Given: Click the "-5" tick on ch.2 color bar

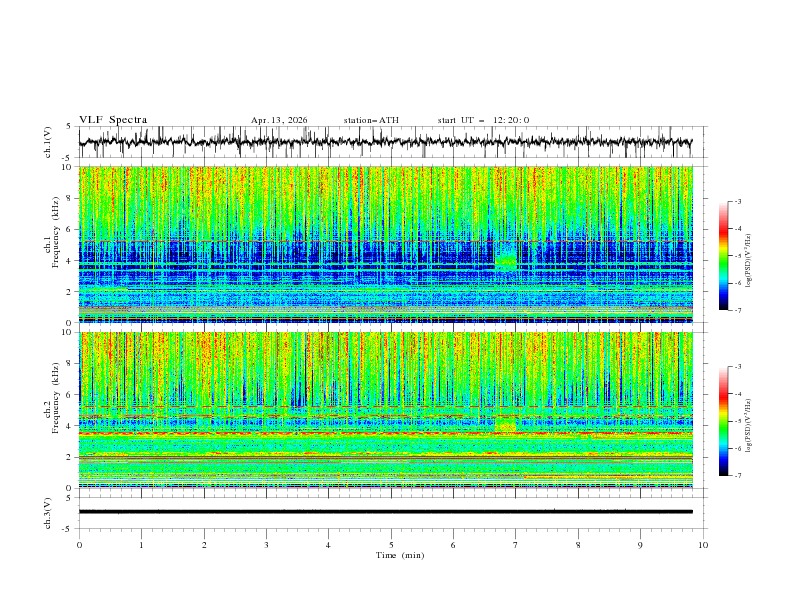Looking at the screenshot, I should click(737, 421).
